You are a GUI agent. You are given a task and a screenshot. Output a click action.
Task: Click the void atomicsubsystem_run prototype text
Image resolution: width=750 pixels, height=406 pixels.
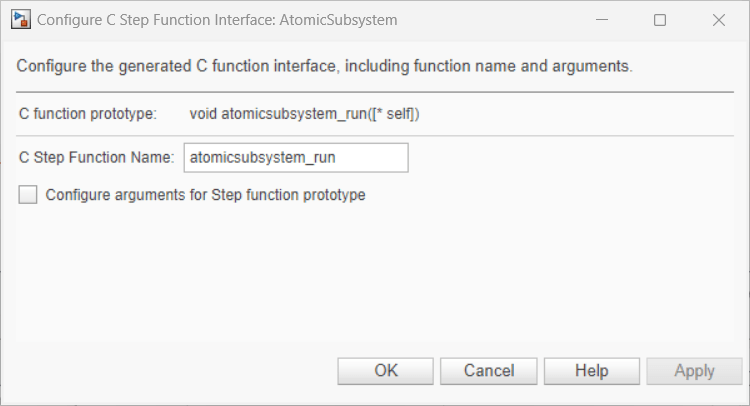click(x=304, y=114)
